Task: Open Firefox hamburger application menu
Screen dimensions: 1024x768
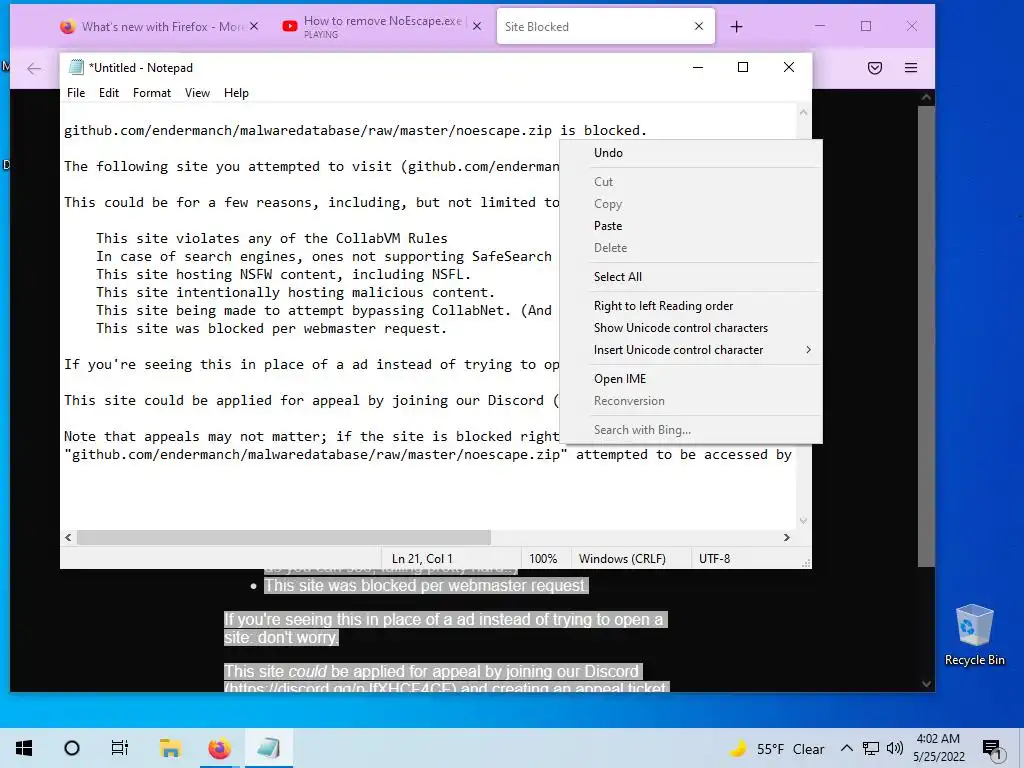Action: pyautogui.click(x=911, y=68)
